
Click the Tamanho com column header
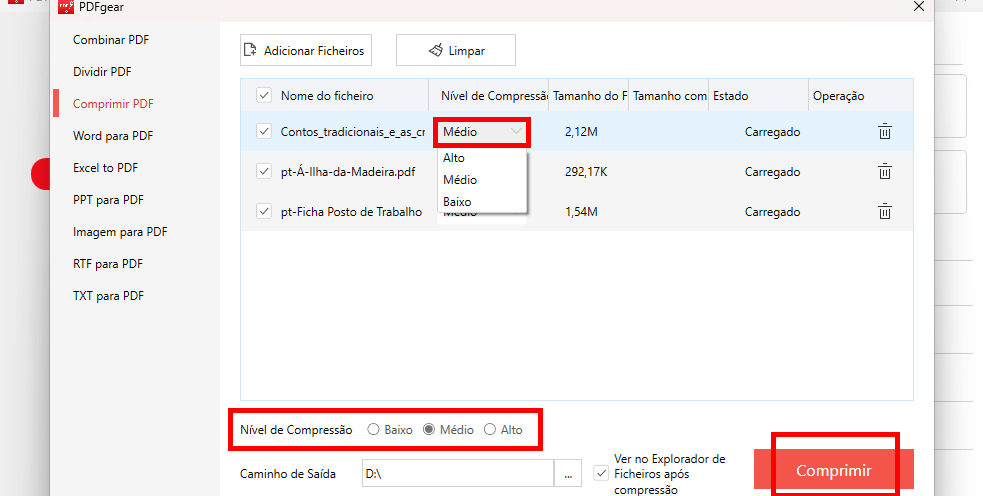click(x=670, y=96)
